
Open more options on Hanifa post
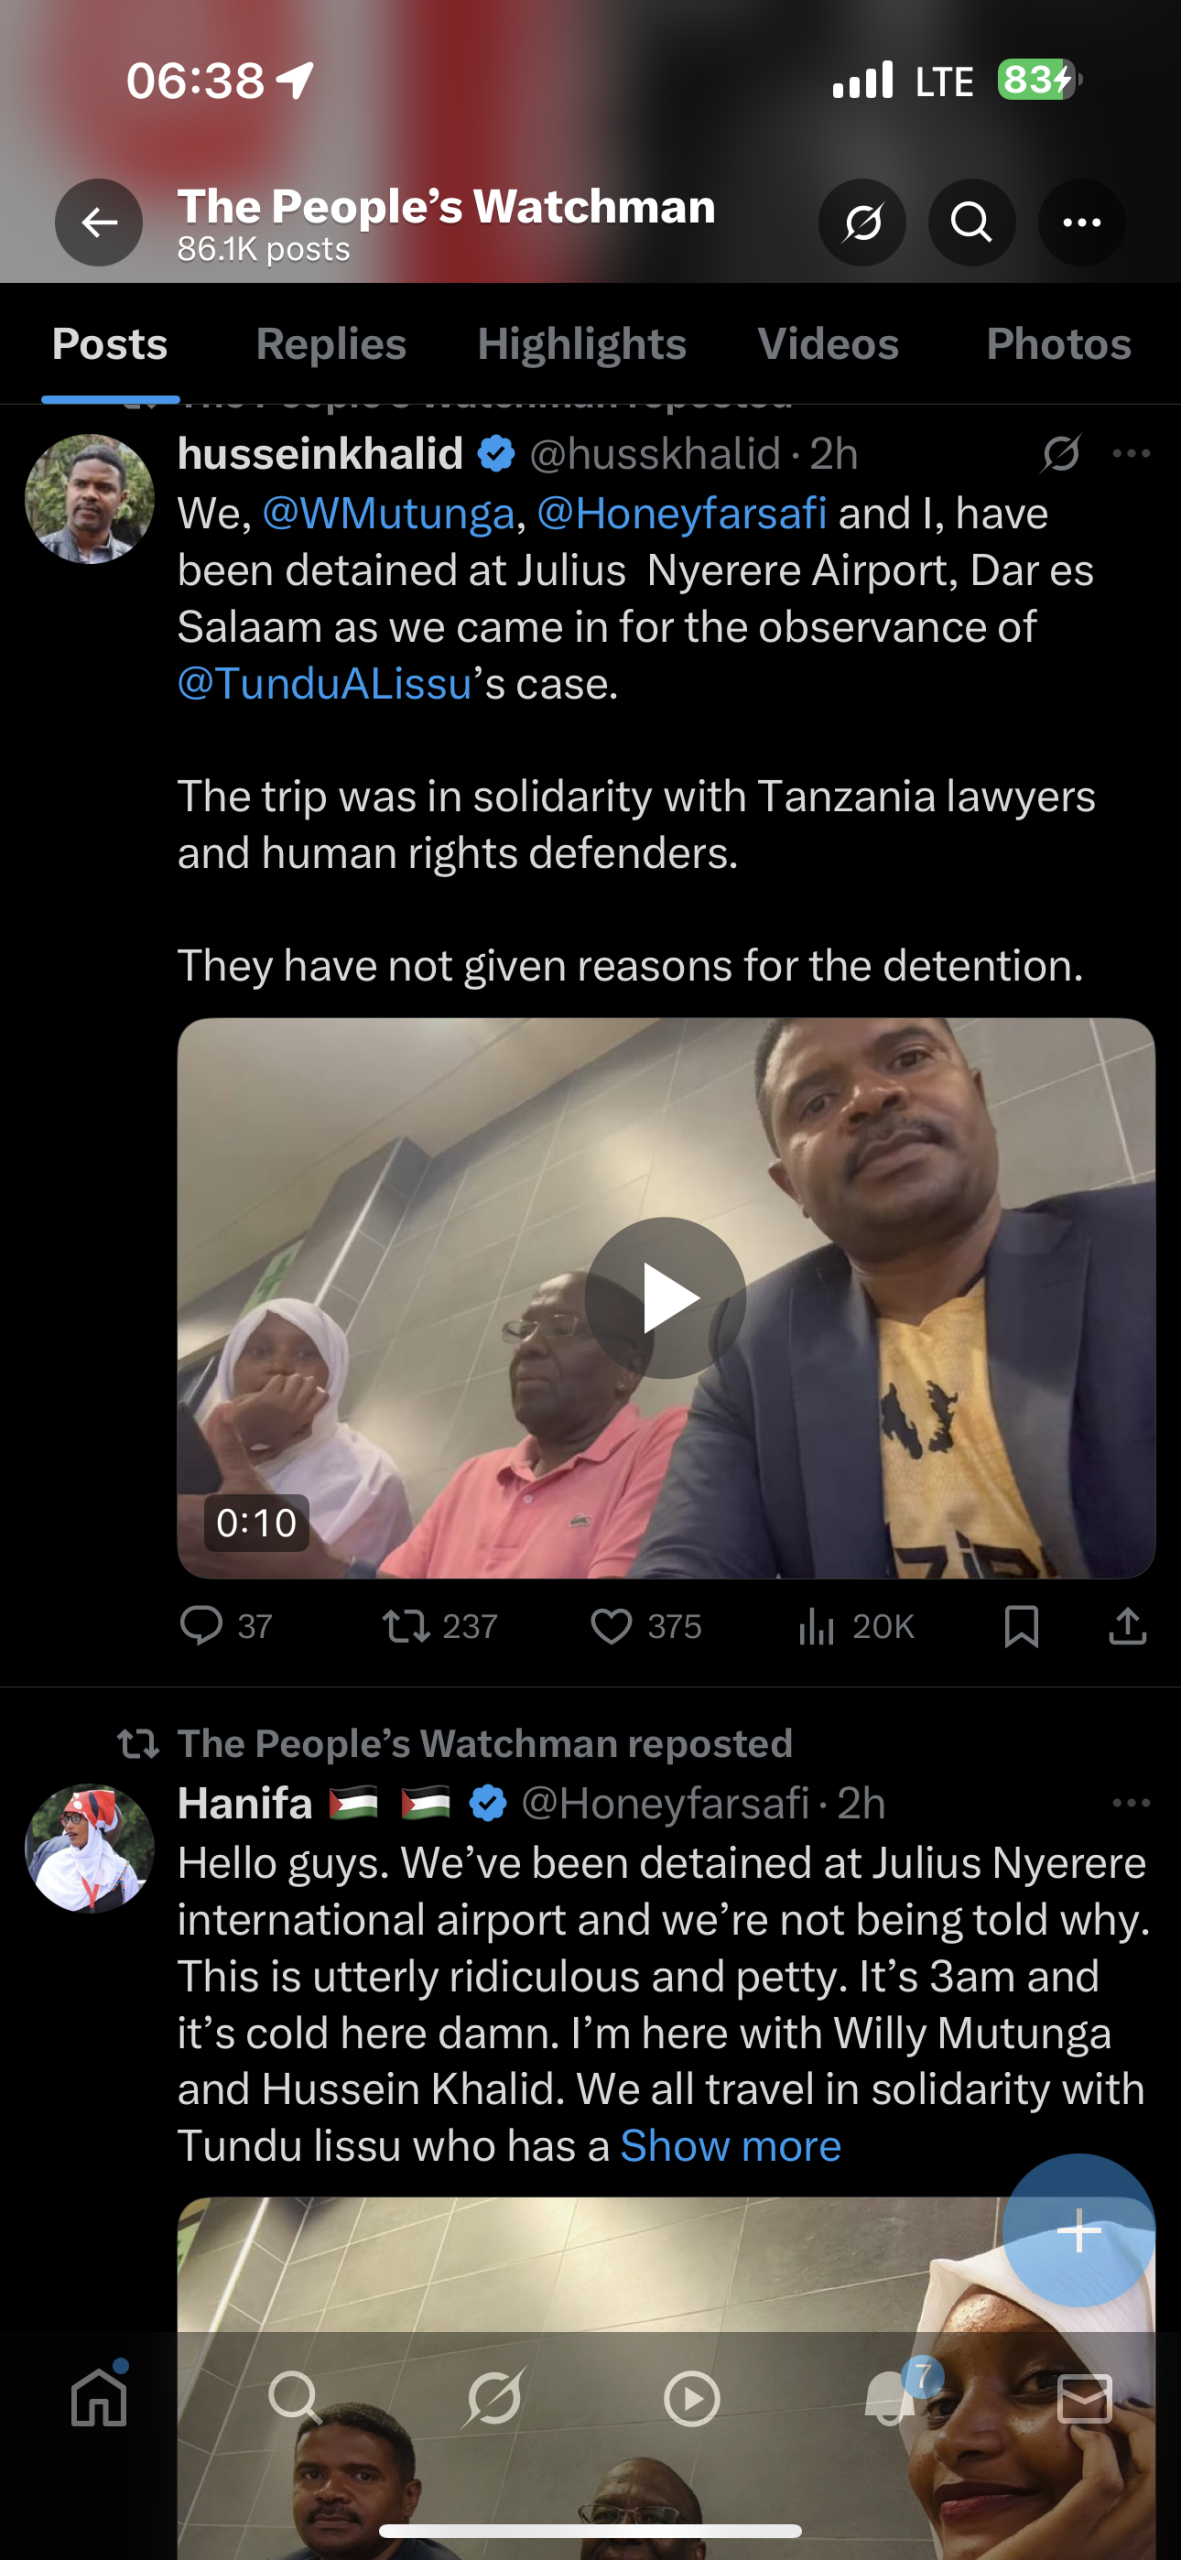click(x=1131, y=1803)
